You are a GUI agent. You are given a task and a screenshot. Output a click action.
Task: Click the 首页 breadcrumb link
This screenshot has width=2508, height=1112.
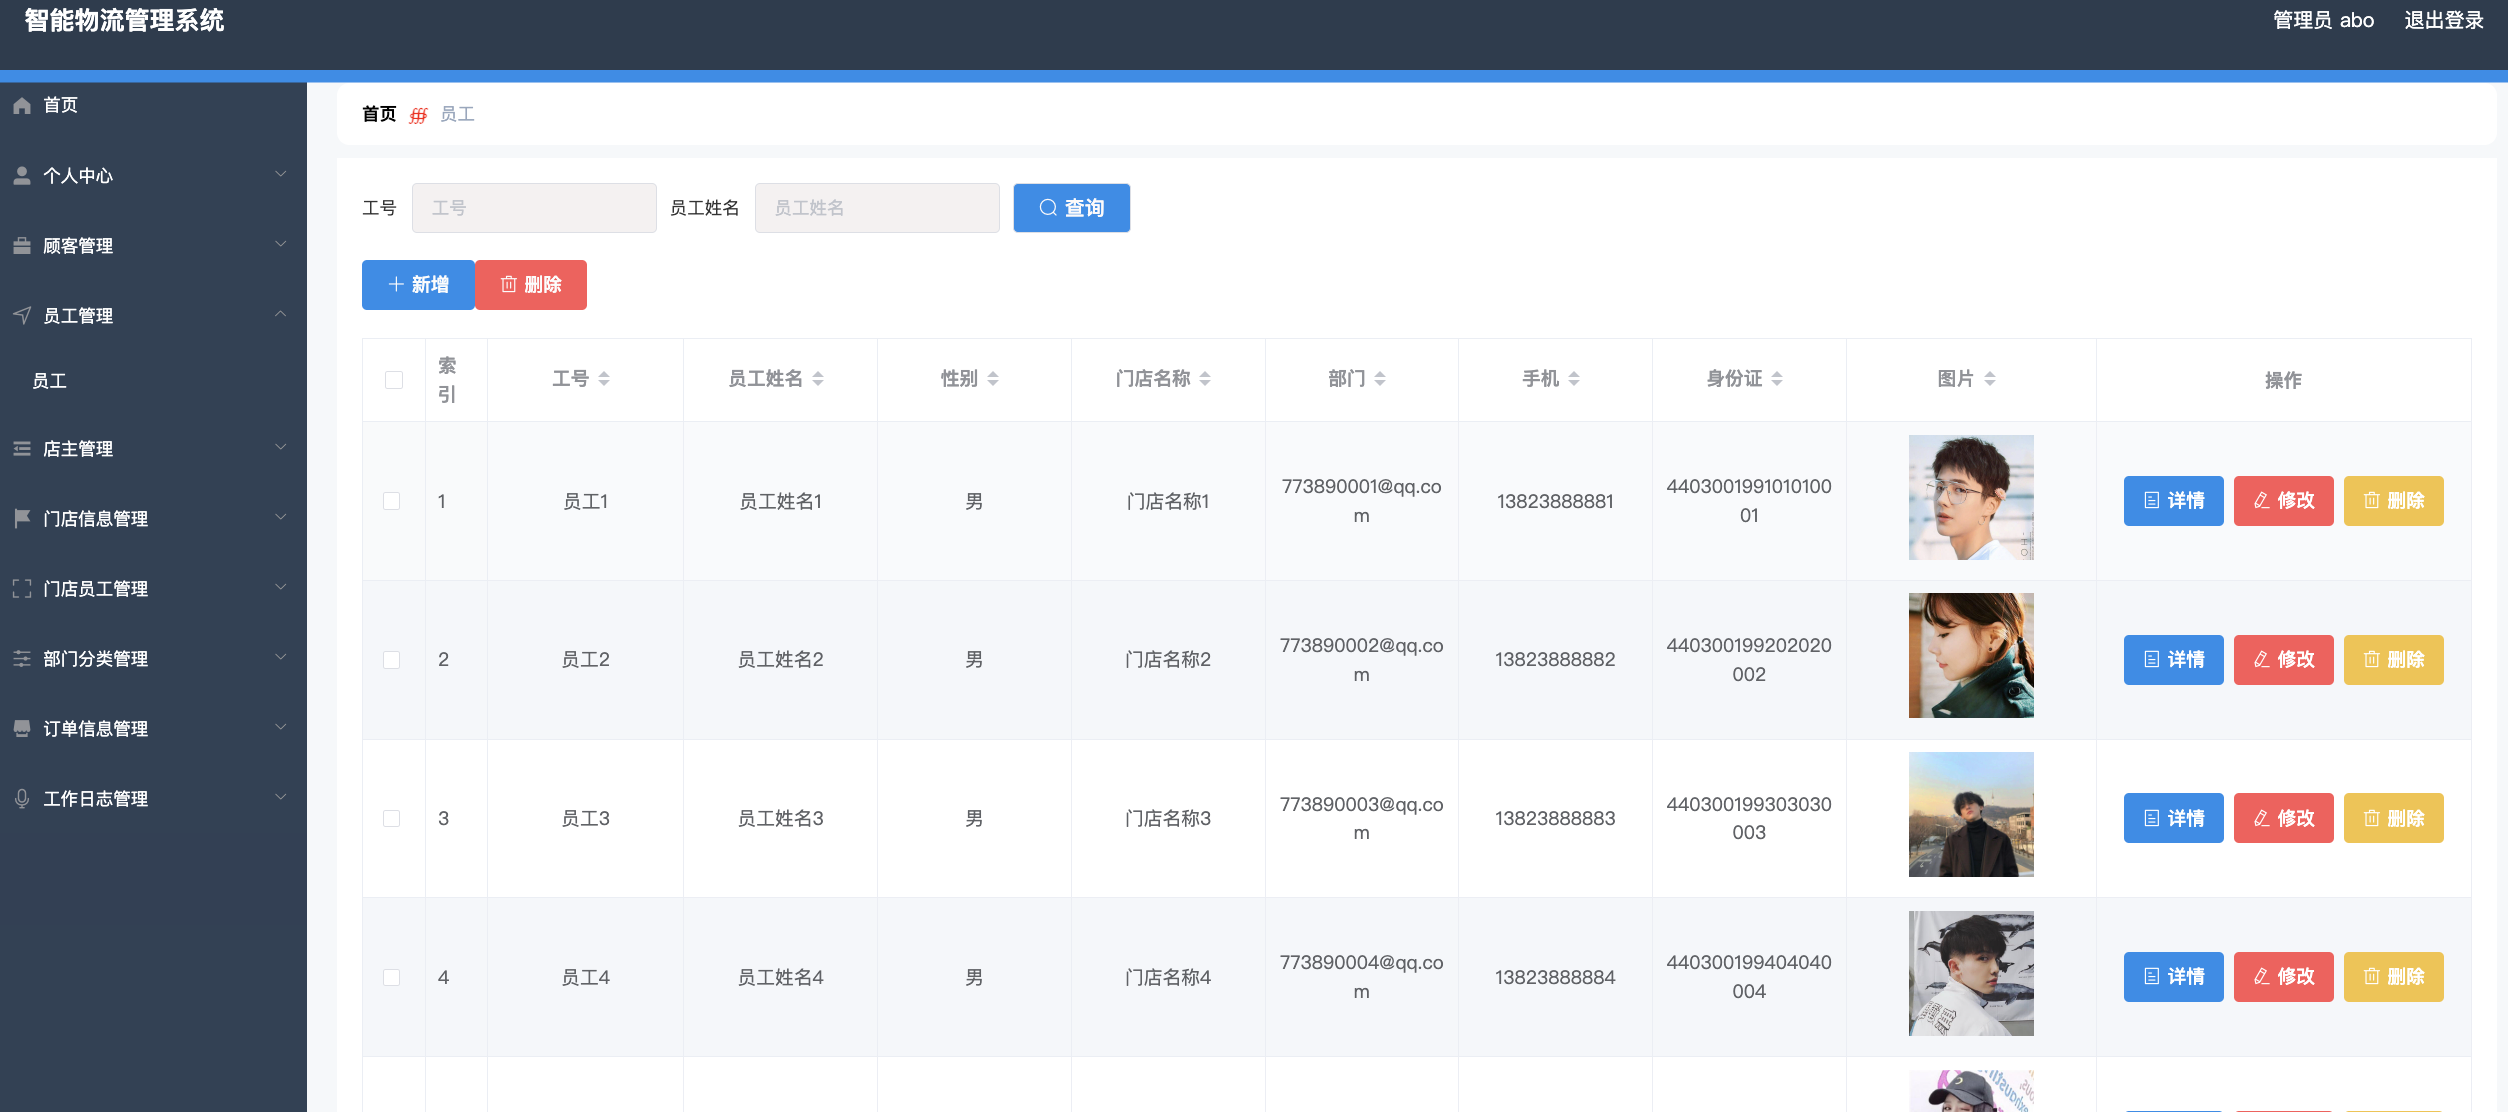(379, 114)
